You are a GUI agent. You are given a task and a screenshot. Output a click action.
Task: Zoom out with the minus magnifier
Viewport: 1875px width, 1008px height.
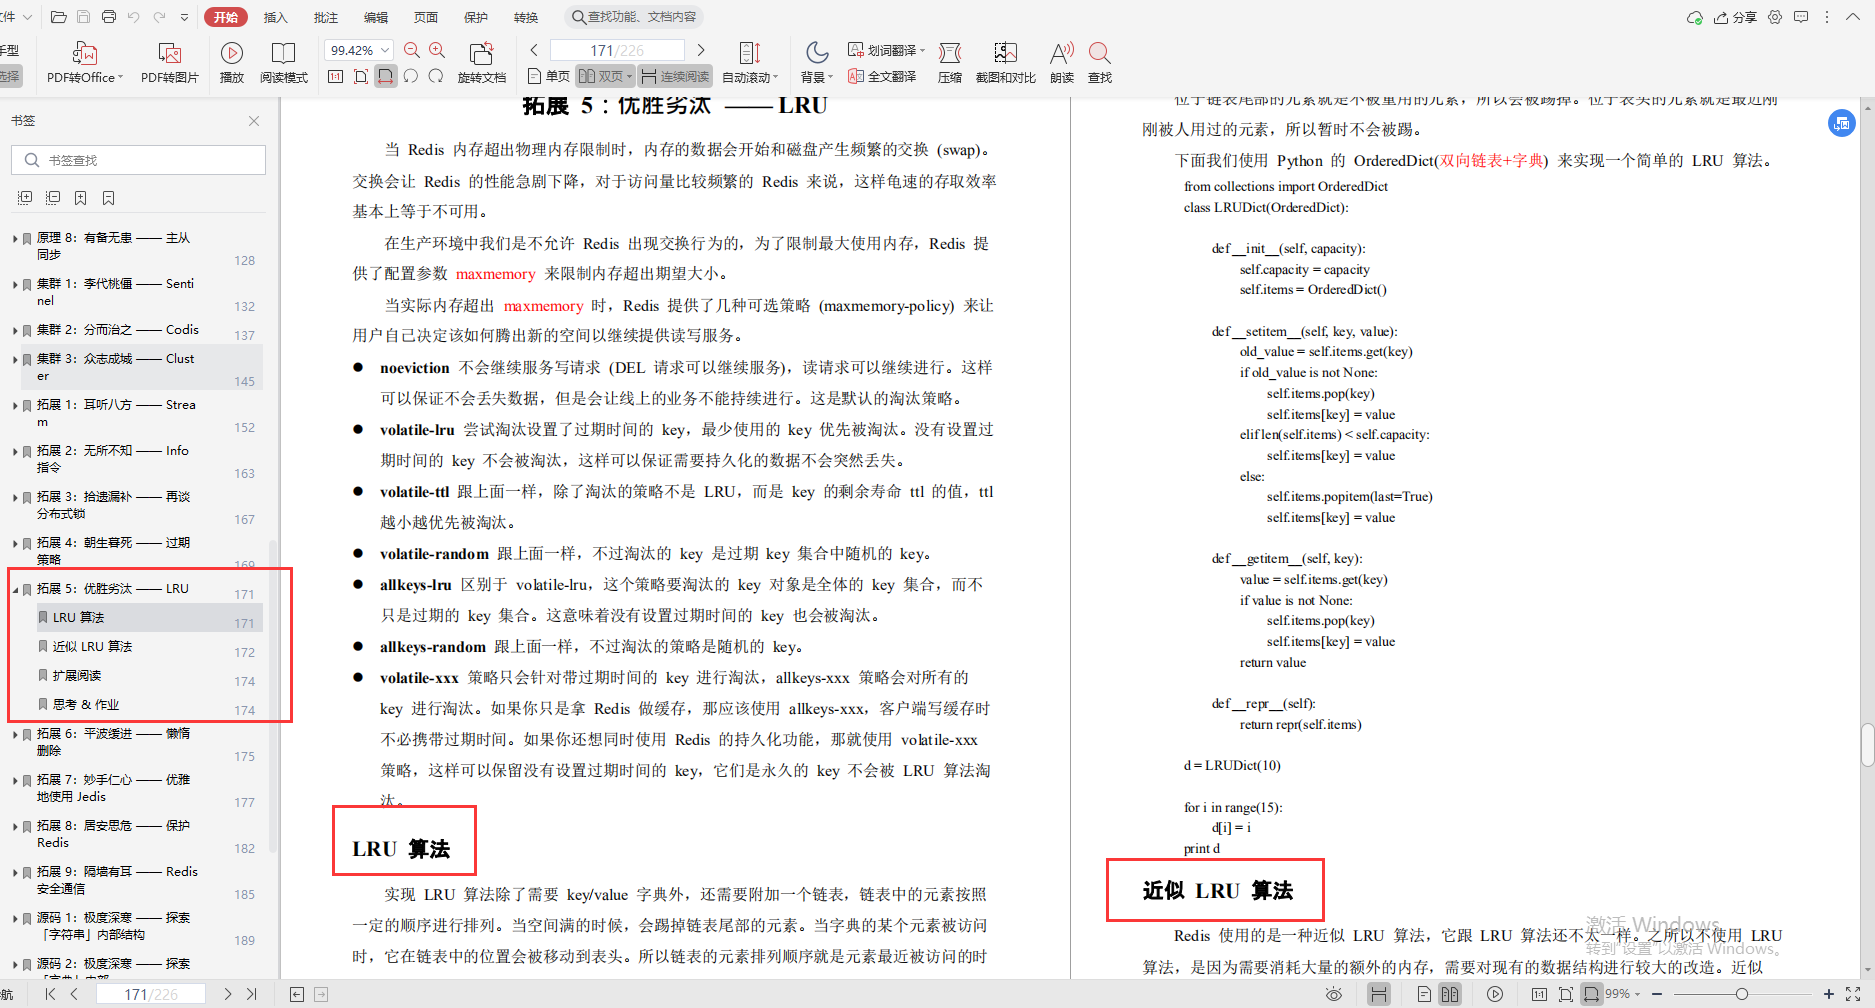[412, 50]
